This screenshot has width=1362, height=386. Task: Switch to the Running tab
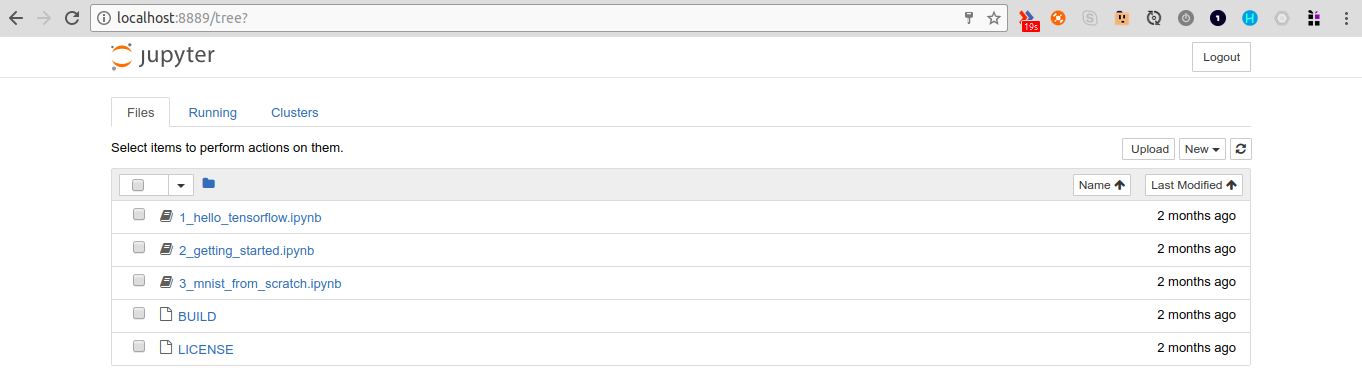(x=213, y=113)
